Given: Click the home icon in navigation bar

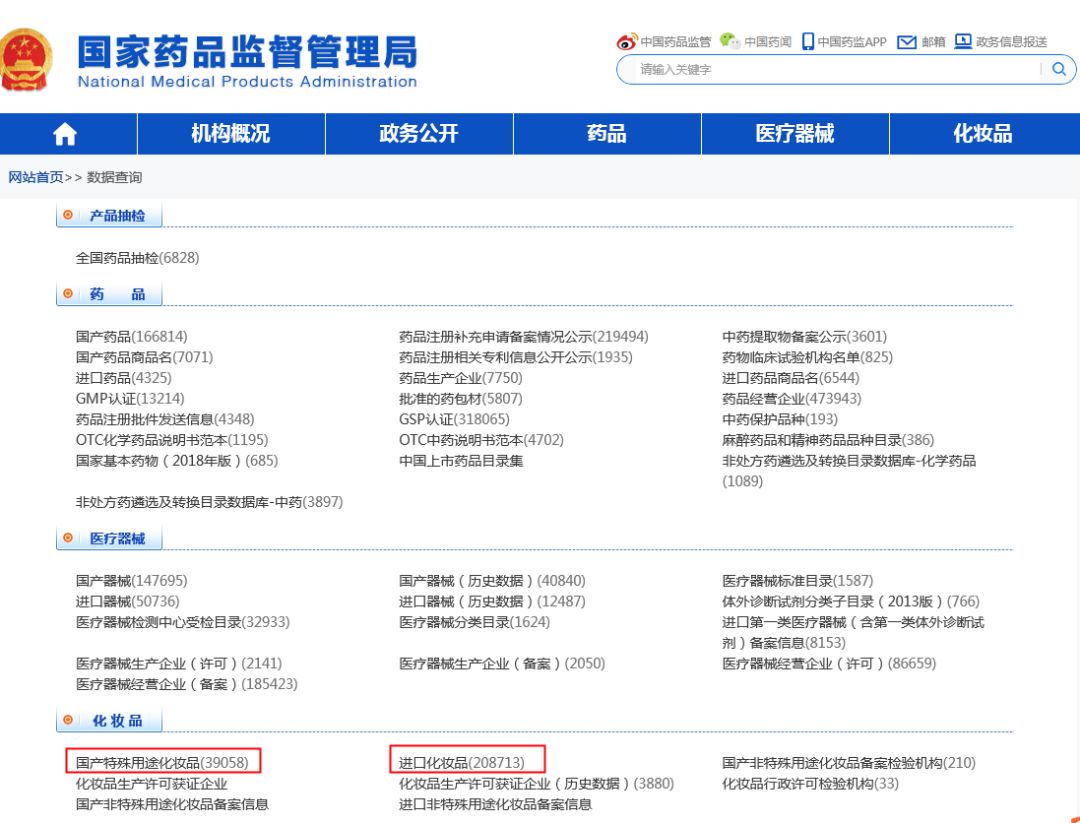Looking at the screenshot, I should coord(65,134).
